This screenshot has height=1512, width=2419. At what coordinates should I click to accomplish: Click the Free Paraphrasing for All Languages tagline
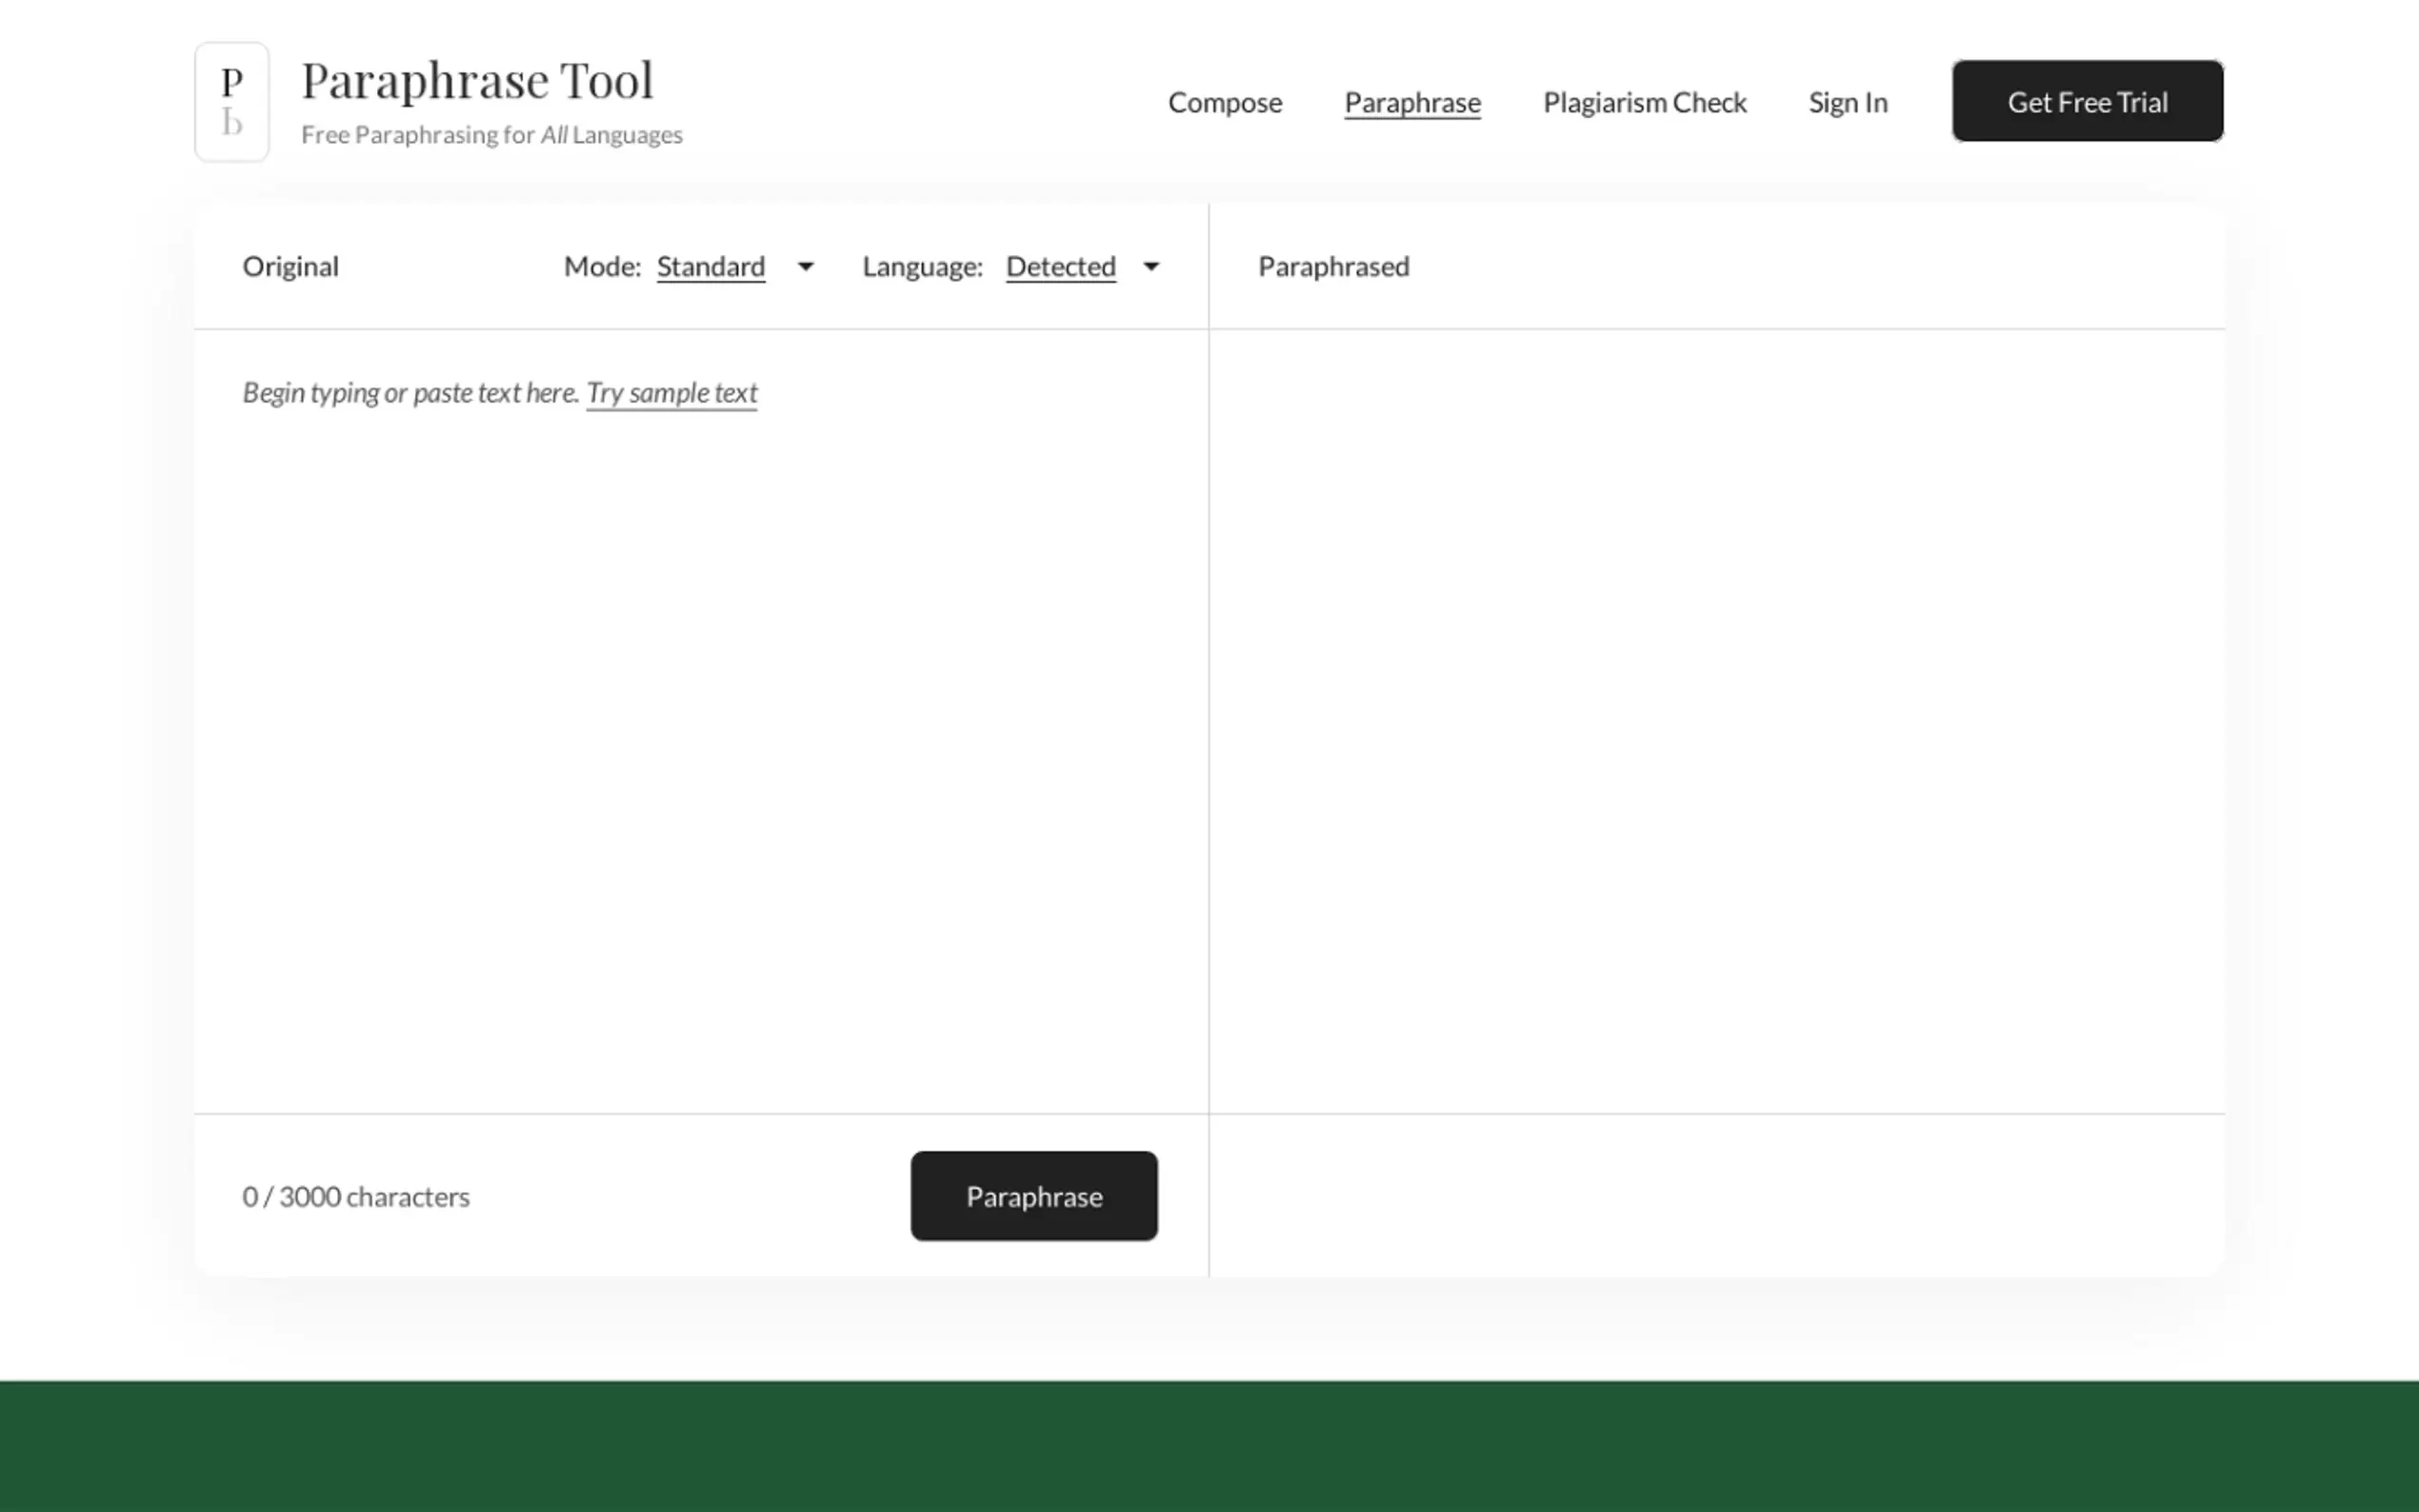click(x=491, y=135)
